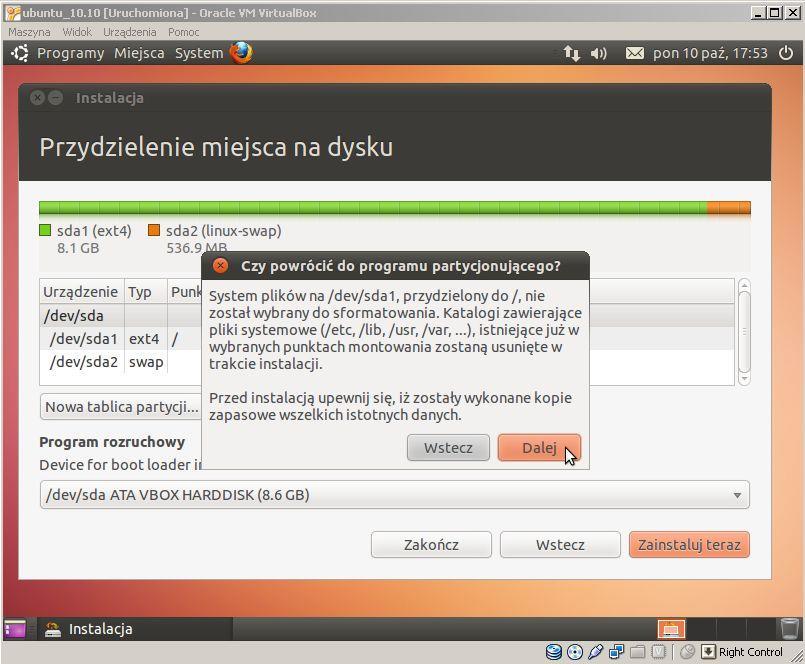
Task: Click VirtualBox optical disc status icon
Action: coord(574,652)
